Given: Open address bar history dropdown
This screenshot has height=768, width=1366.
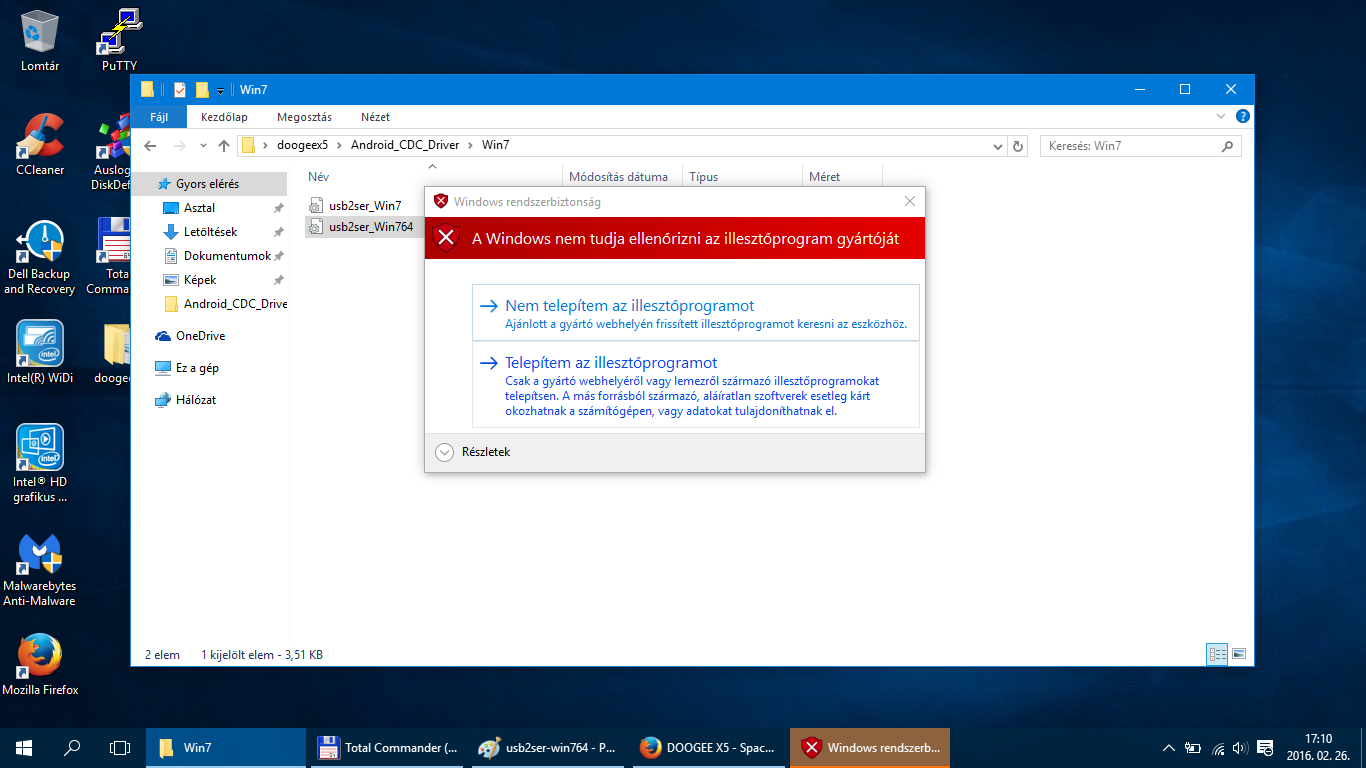Looking at the screenshot, I should point(997,146).
